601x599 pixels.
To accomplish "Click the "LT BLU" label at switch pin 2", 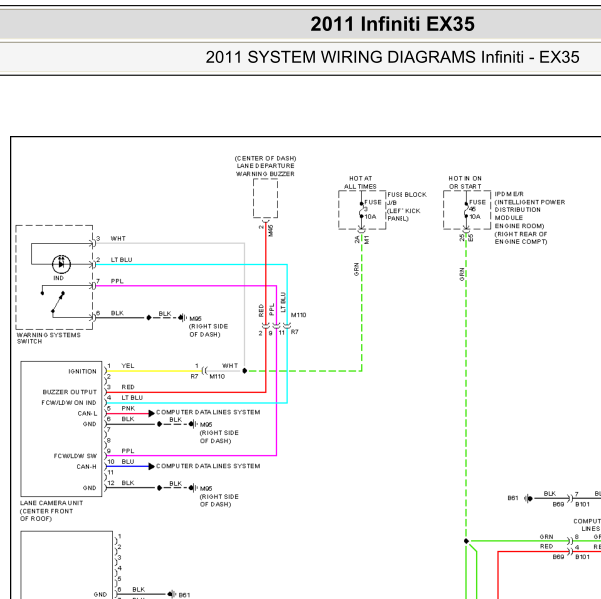I will [x=121, y=260].
